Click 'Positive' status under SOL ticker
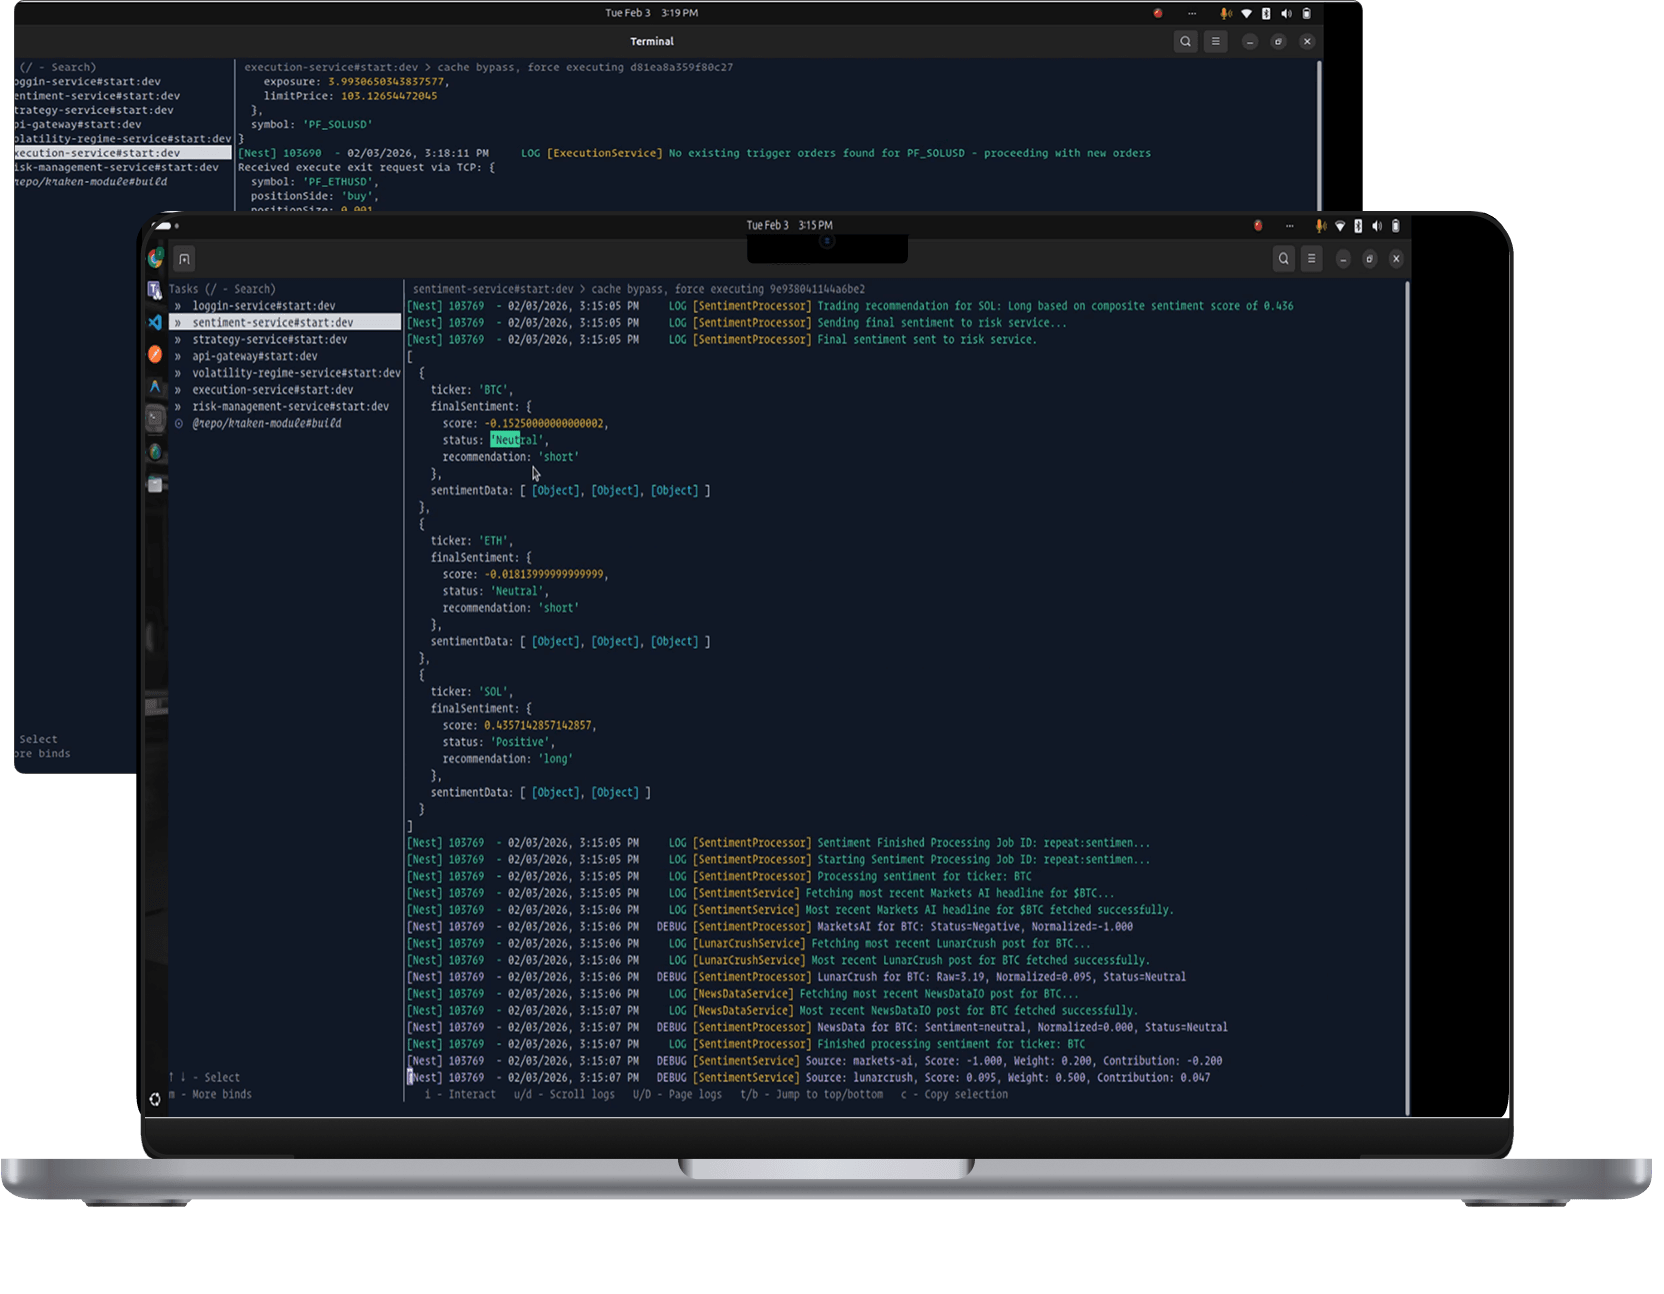 tap(521, 743)
